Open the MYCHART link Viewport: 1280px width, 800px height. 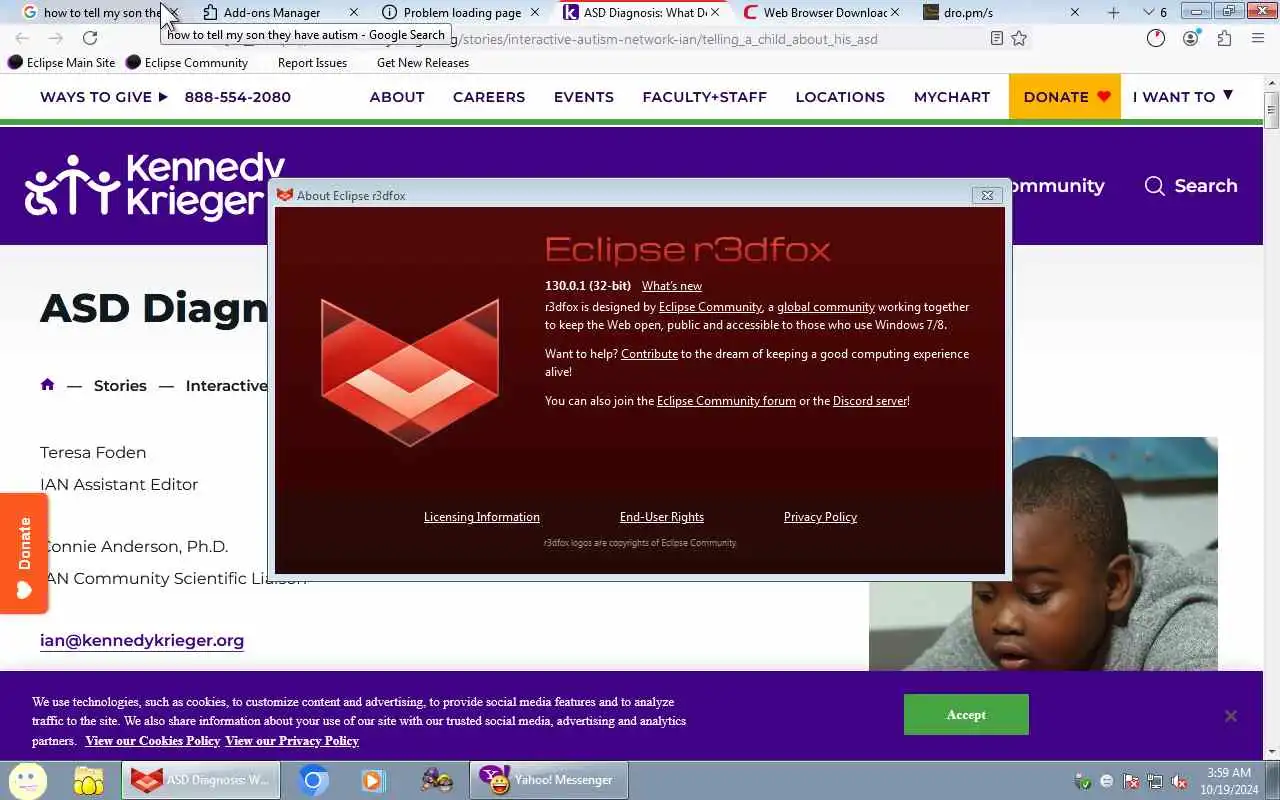point(952,97)
